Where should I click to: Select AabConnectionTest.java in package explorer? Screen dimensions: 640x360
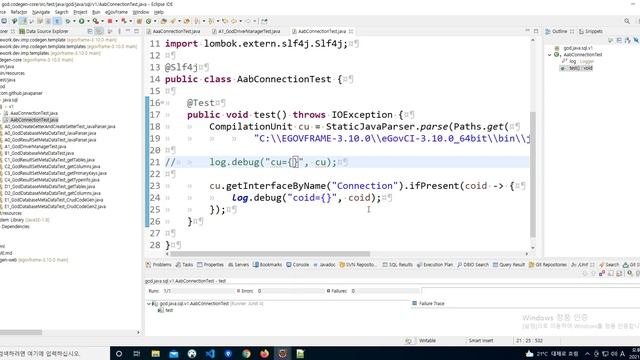pos(34,120)
